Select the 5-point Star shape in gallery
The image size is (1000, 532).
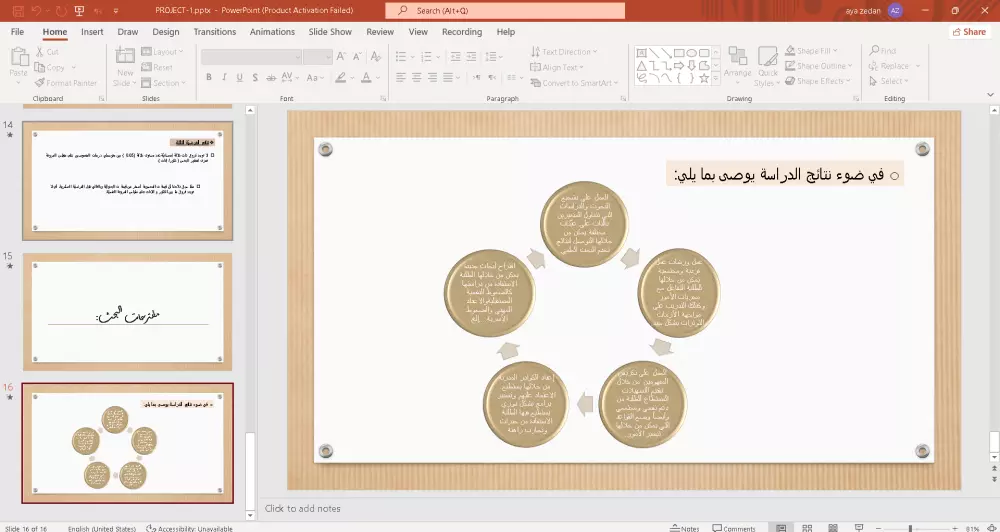(704, 78)
